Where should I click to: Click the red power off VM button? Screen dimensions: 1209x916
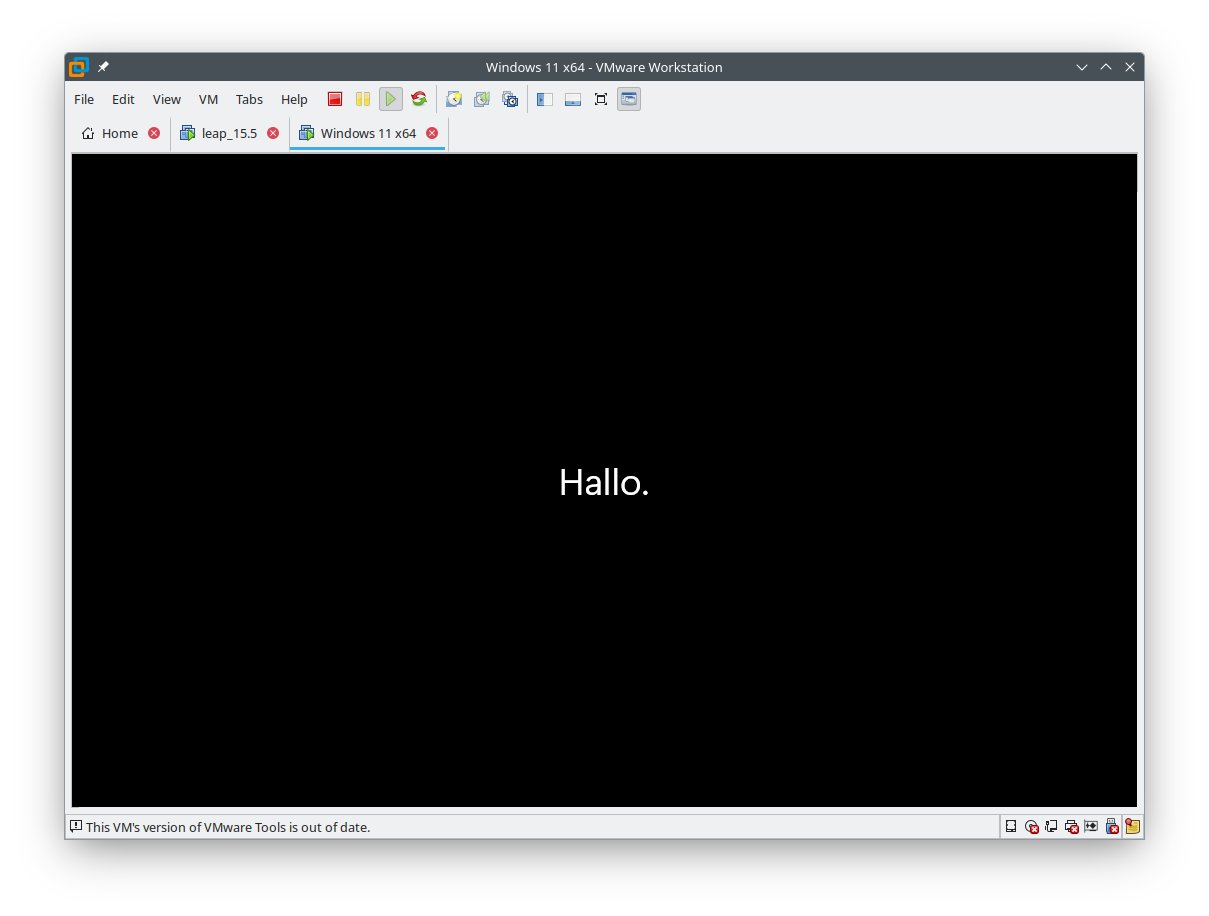(335, 99)
